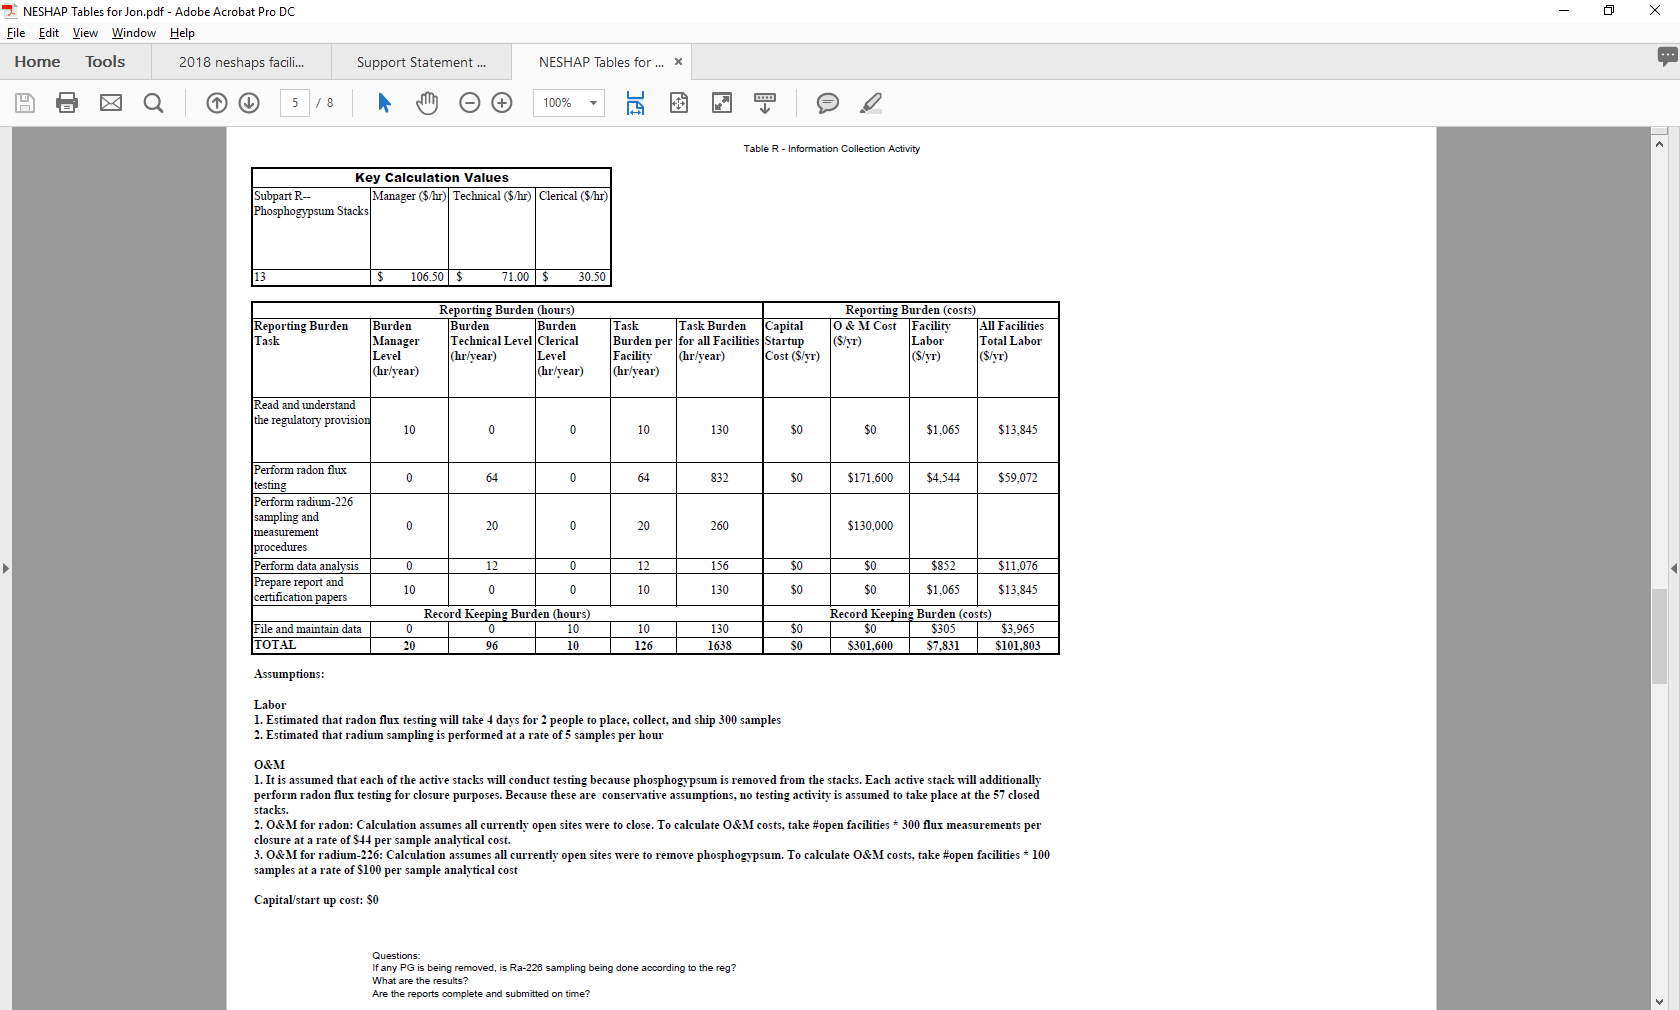Expand the right tools pane
This screenshot has width=1680, height=1010.
1674,568
